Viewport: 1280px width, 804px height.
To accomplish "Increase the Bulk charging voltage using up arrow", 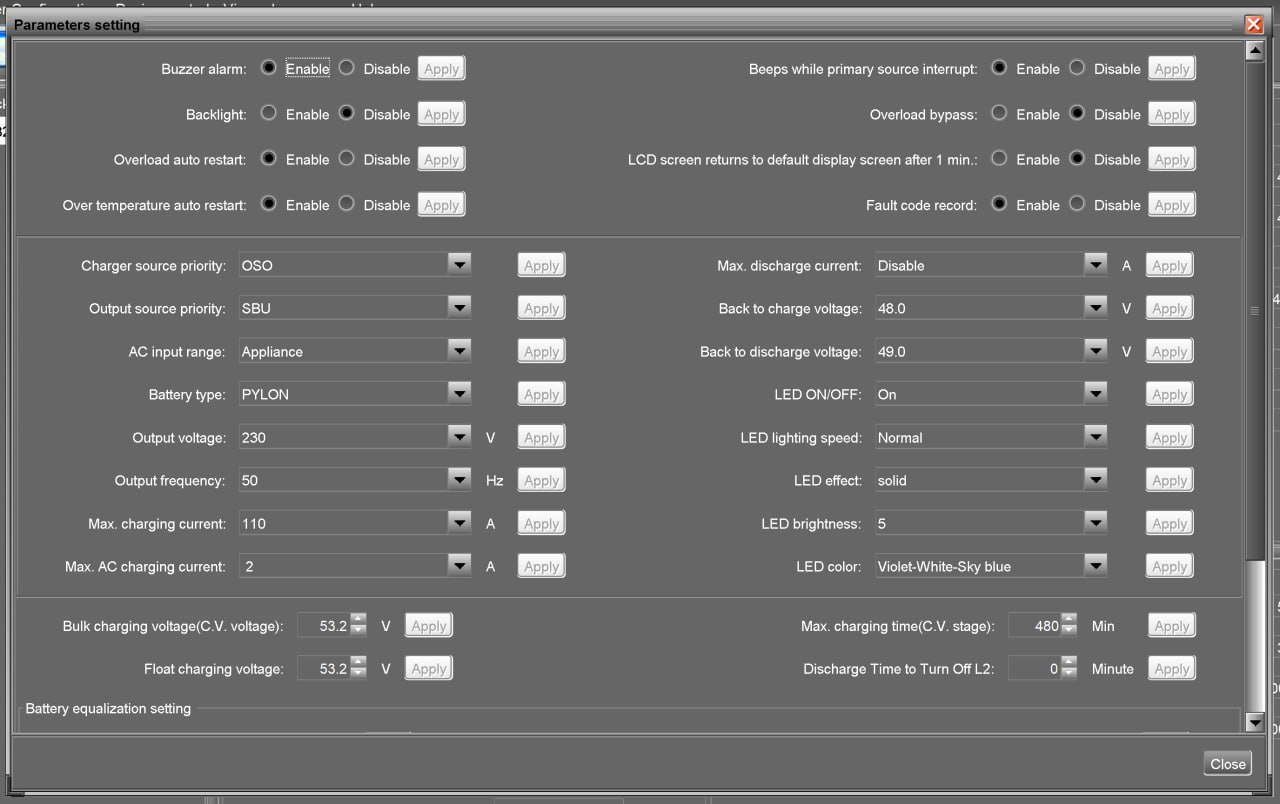I will coord(358,620).
